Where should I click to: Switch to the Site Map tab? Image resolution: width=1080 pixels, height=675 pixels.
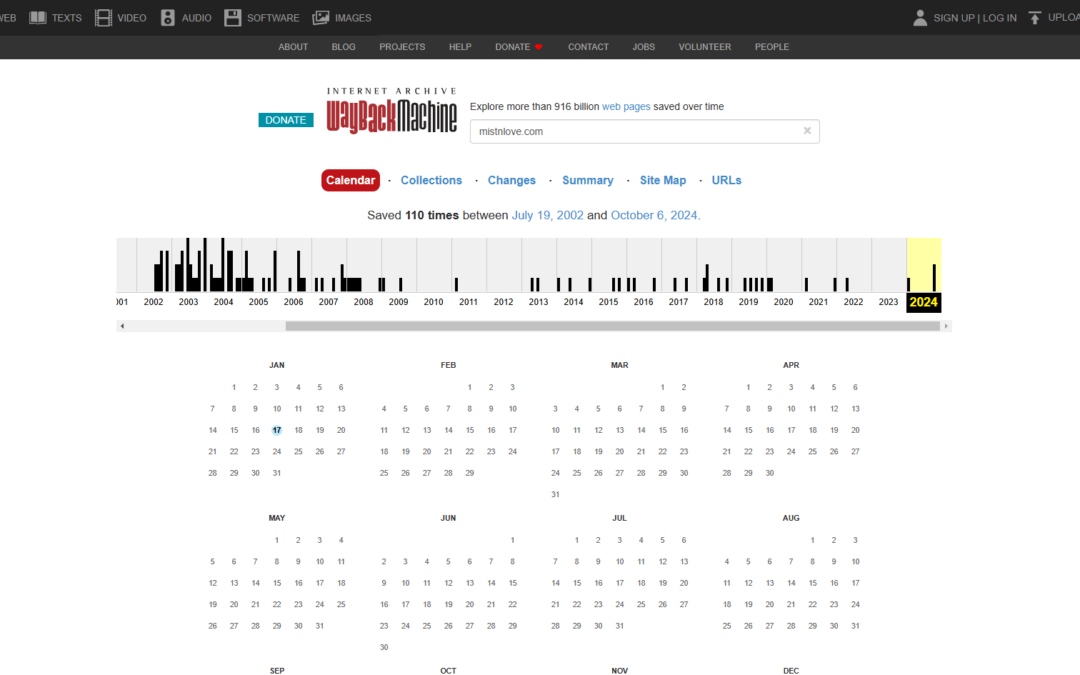pos(663,180)
